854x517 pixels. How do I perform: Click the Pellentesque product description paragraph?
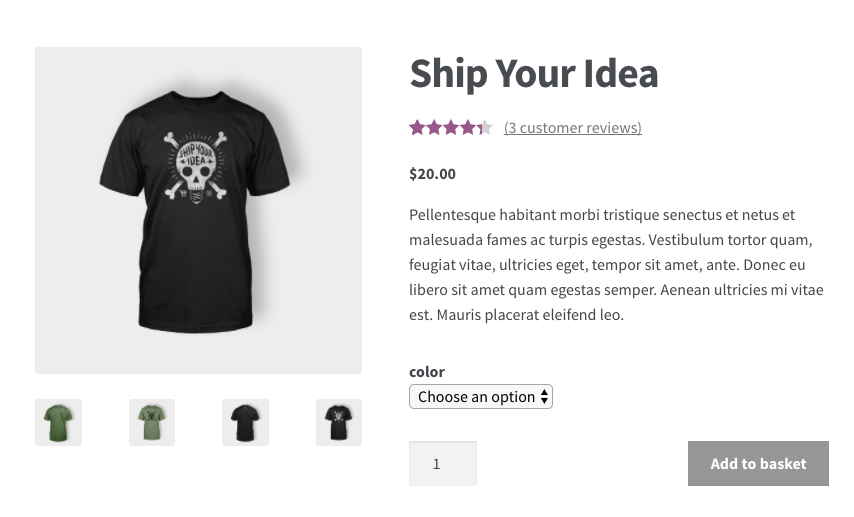pyautogui.click(x=617, y=265)
